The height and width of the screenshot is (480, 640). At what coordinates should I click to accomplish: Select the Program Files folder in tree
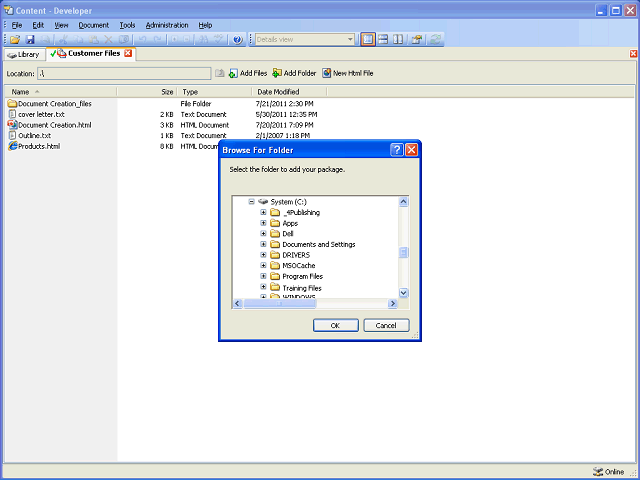302,276
